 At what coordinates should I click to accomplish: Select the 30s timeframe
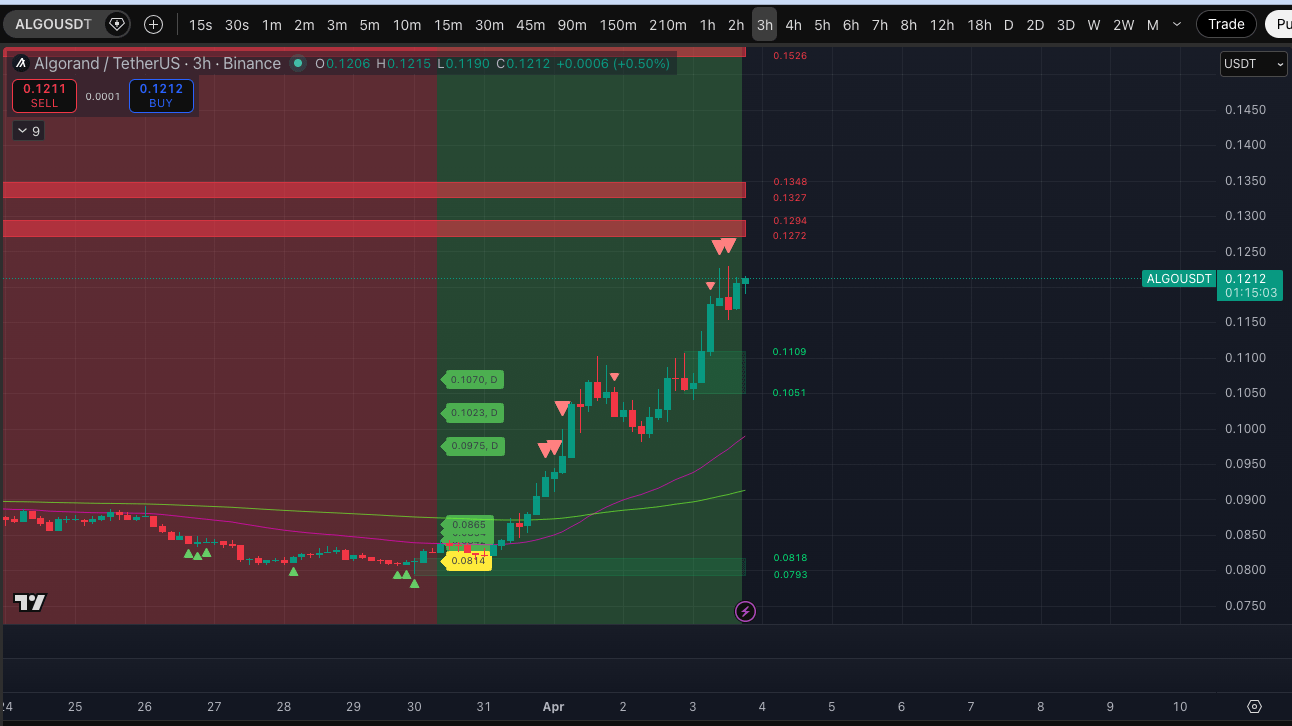tap(237, 25)
